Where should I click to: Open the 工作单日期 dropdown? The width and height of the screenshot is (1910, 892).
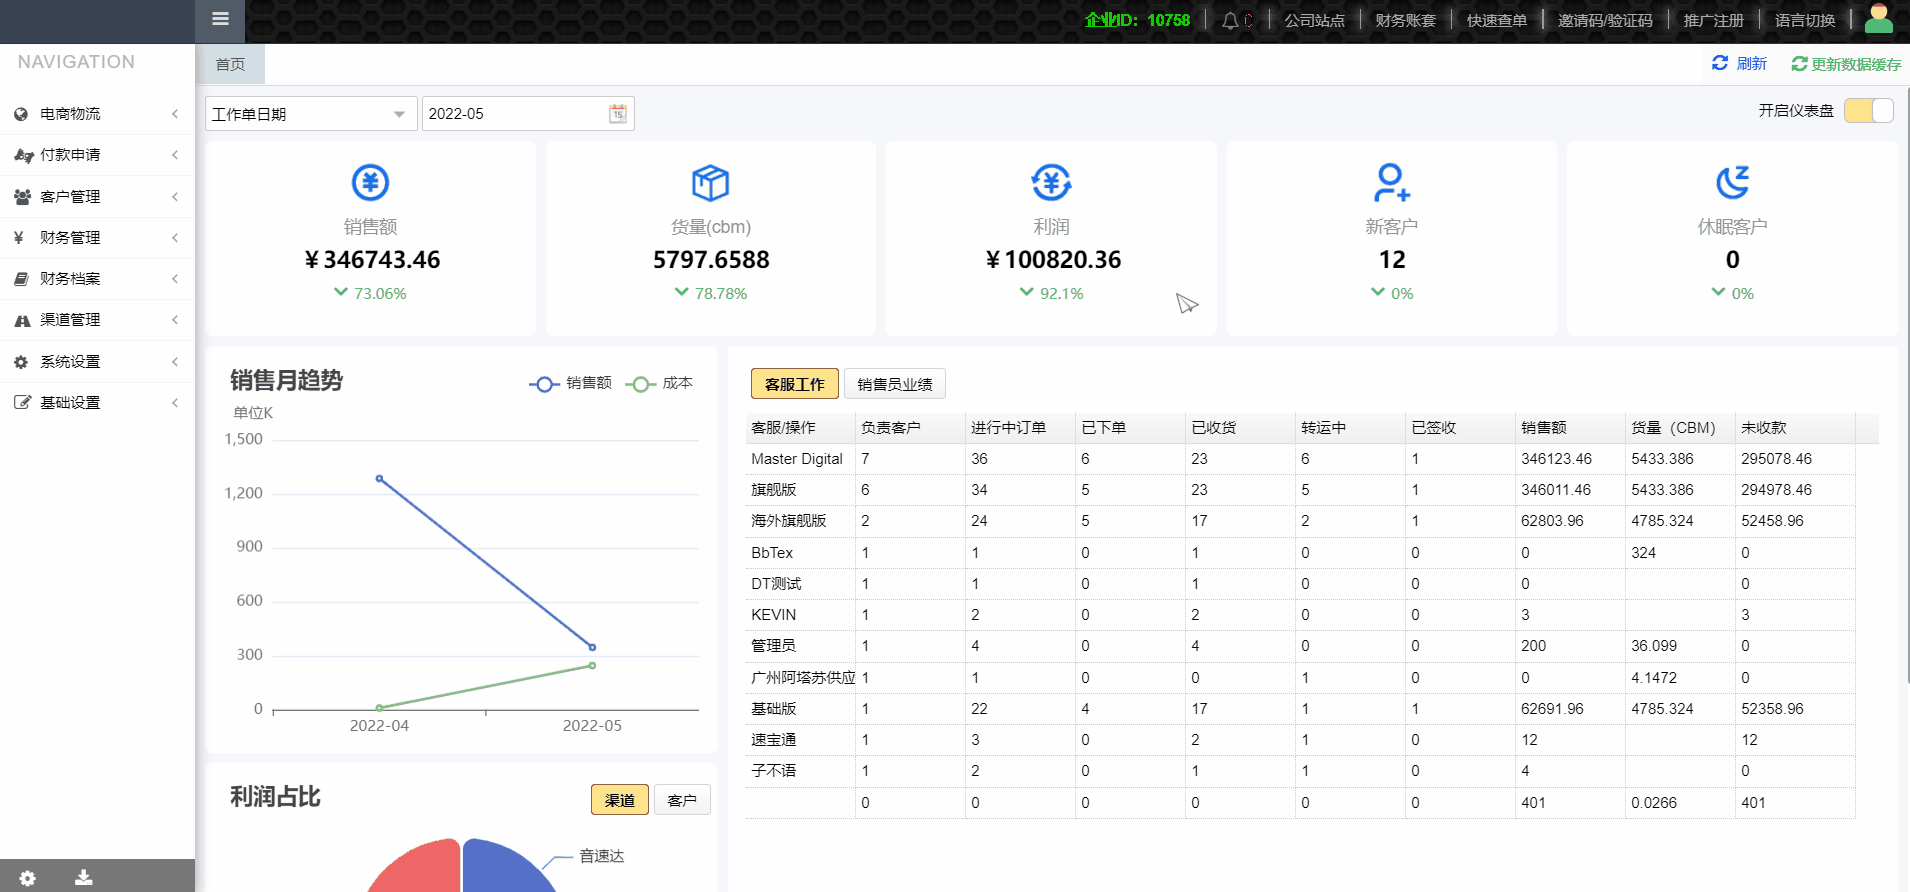[310, 114]
